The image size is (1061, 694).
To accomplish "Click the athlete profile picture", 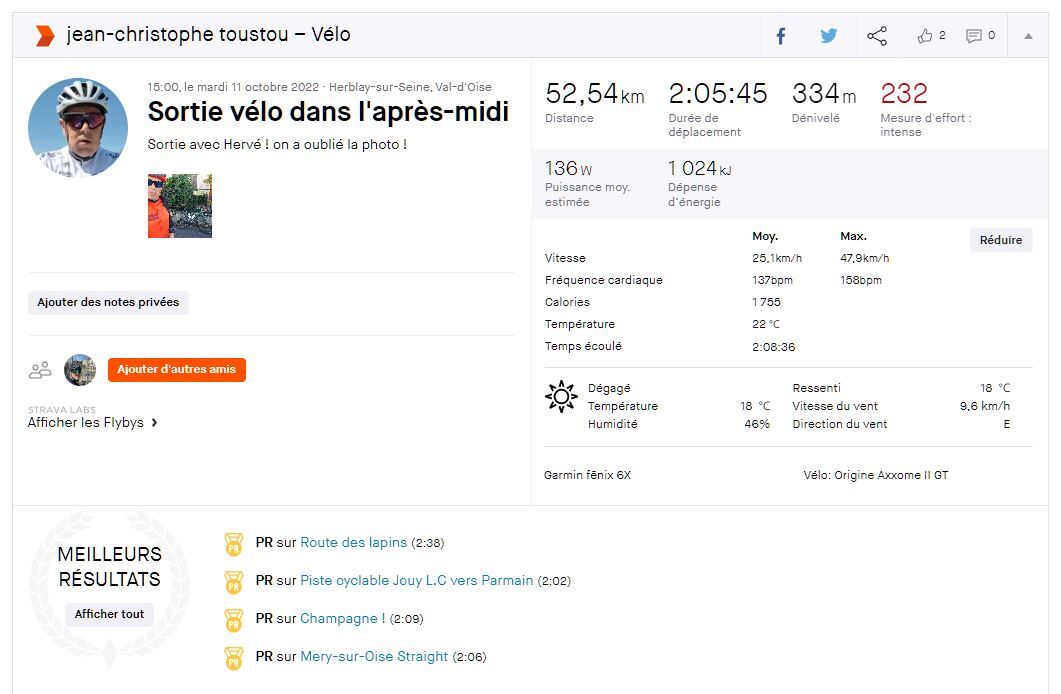I will pos(78,128).
